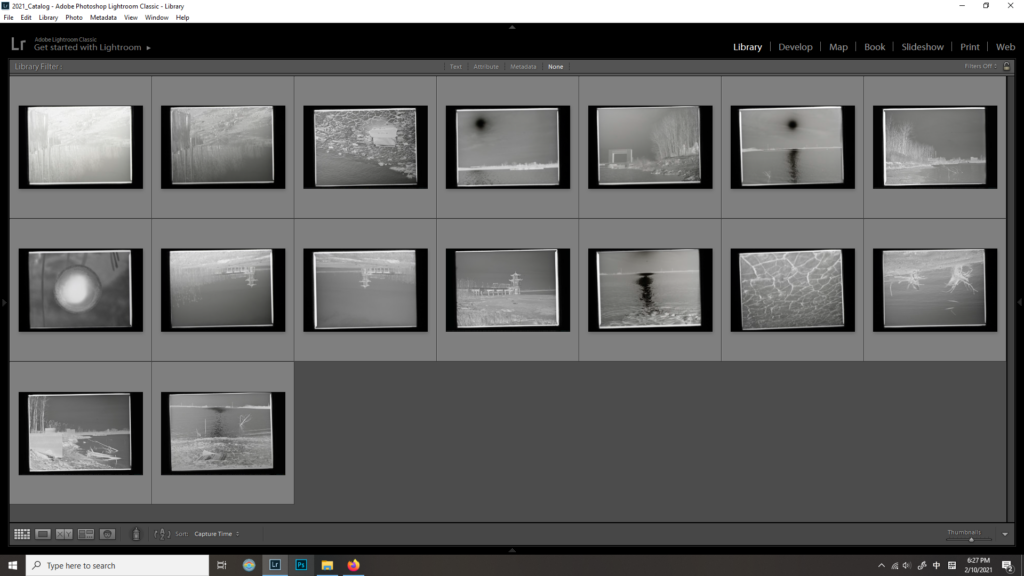1024x576 pixels.
Task: Adjust the Thumbnails size slider
Action: click(x=969, y=539)
